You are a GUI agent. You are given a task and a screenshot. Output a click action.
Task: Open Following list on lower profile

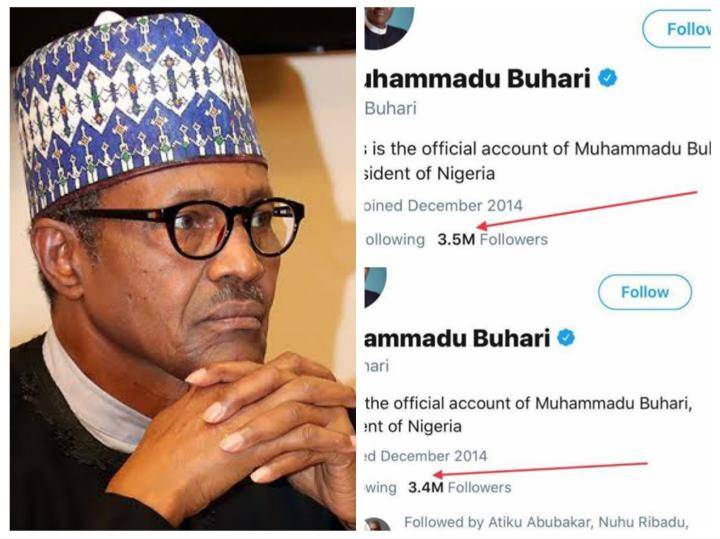point(381,487)
